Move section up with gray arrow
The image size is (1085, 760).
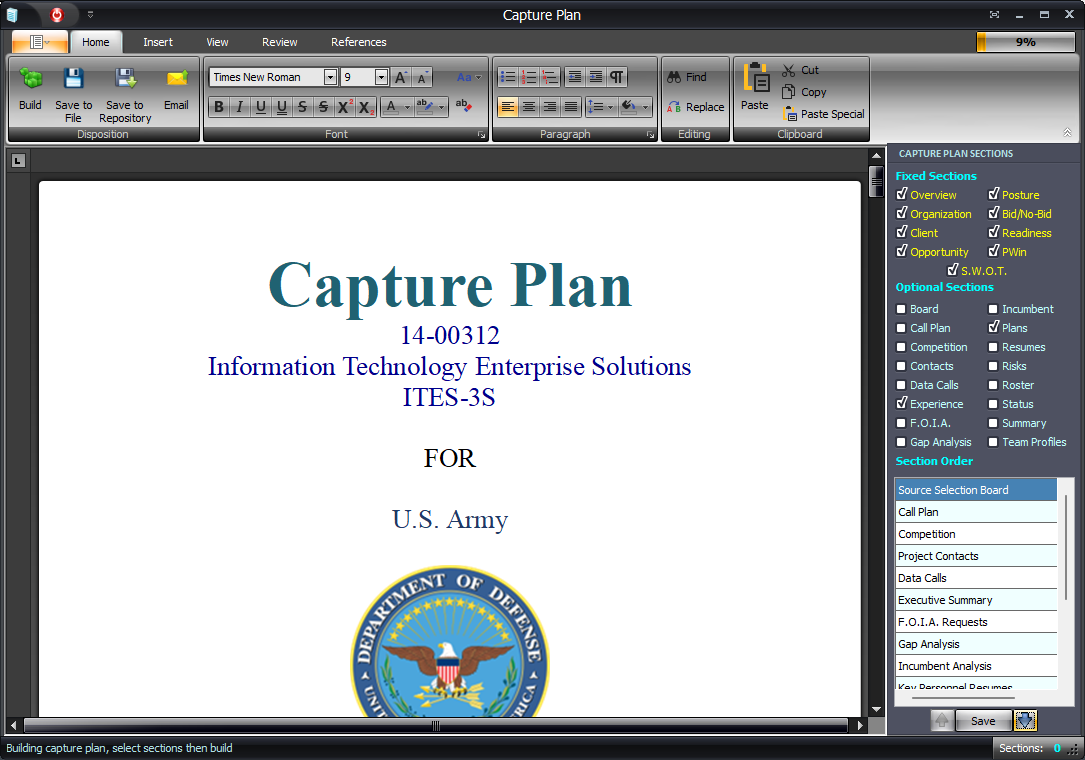pos(942,721)
